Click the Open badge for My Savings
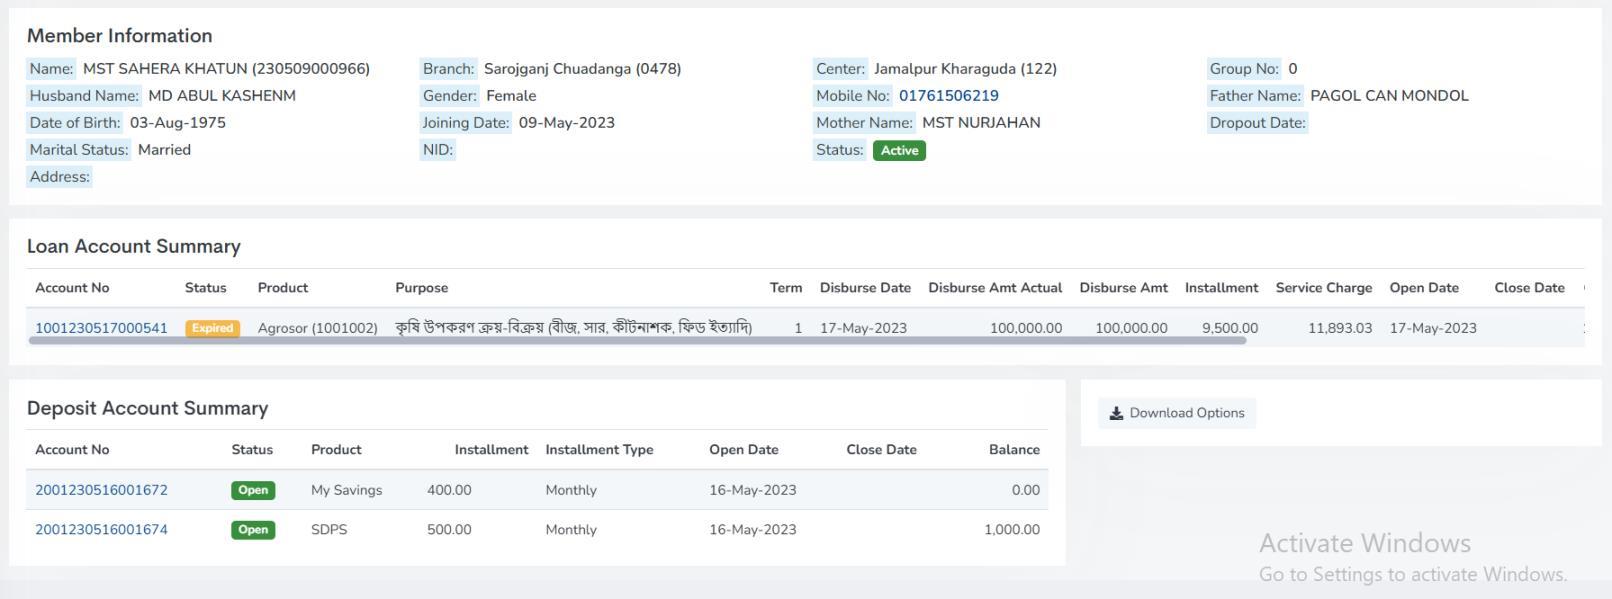 [253, 490]
